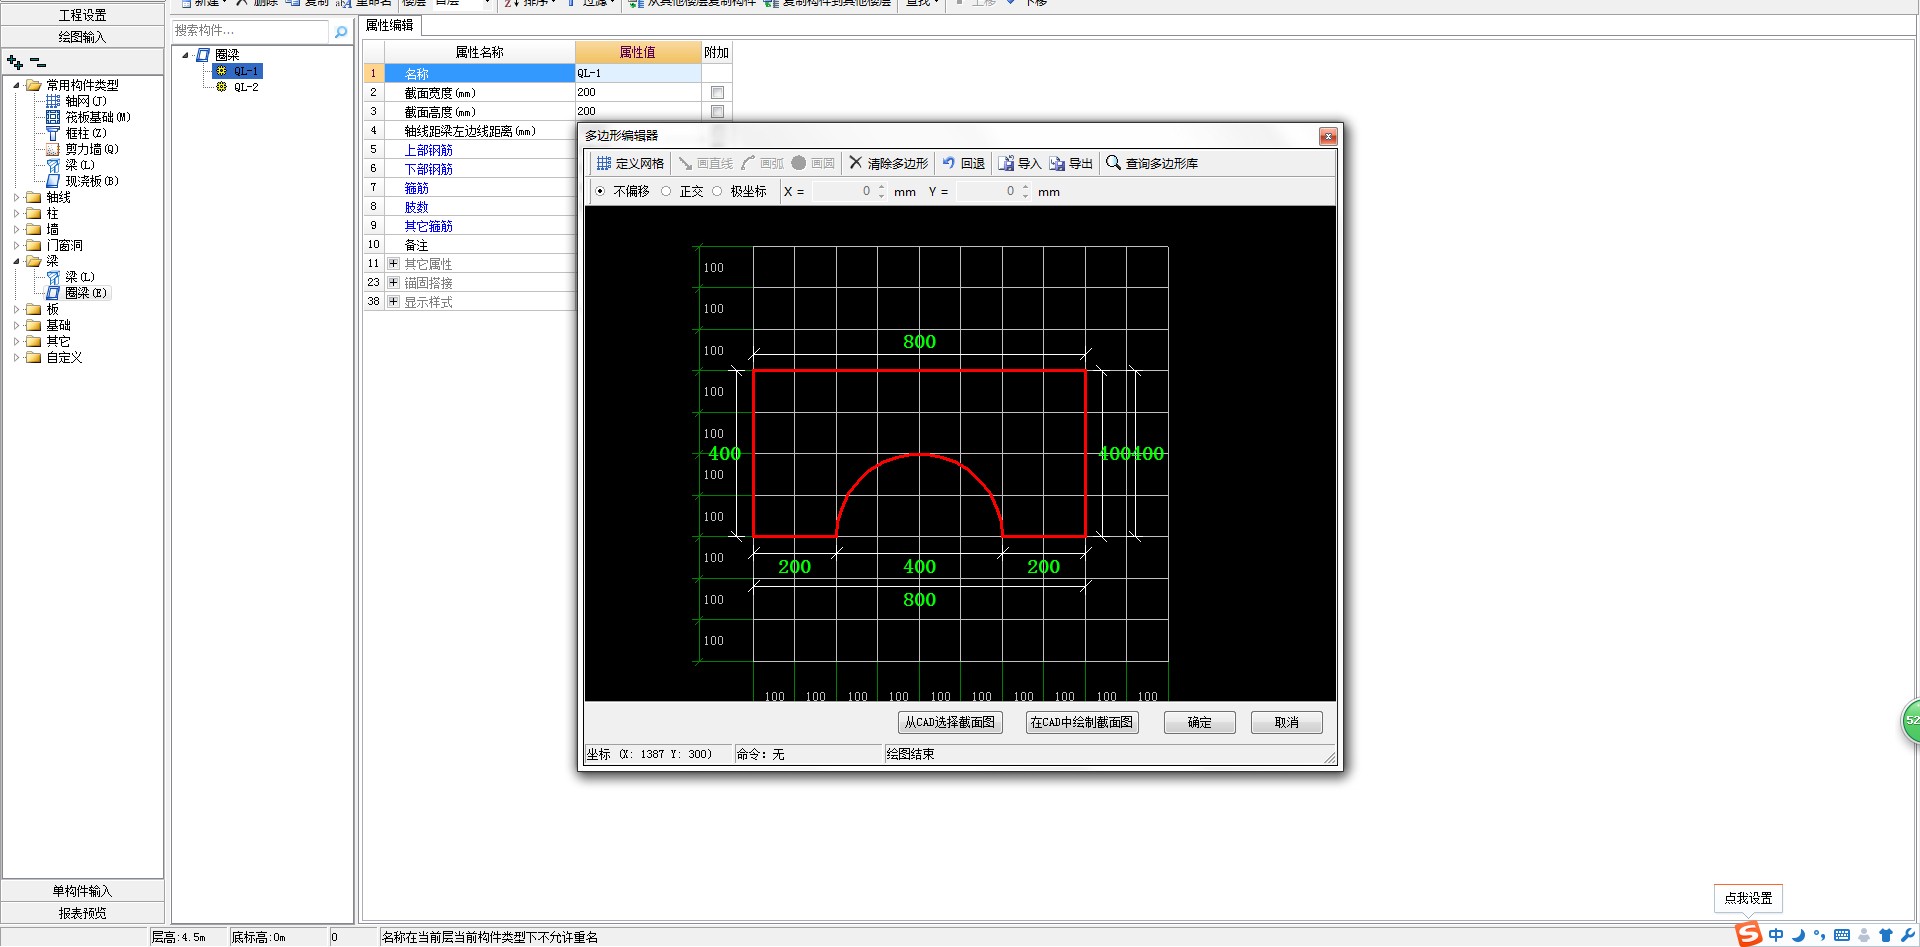Click 在CAD中绘制截面图 button
Screen dimensions: 1920x947
1082,722
